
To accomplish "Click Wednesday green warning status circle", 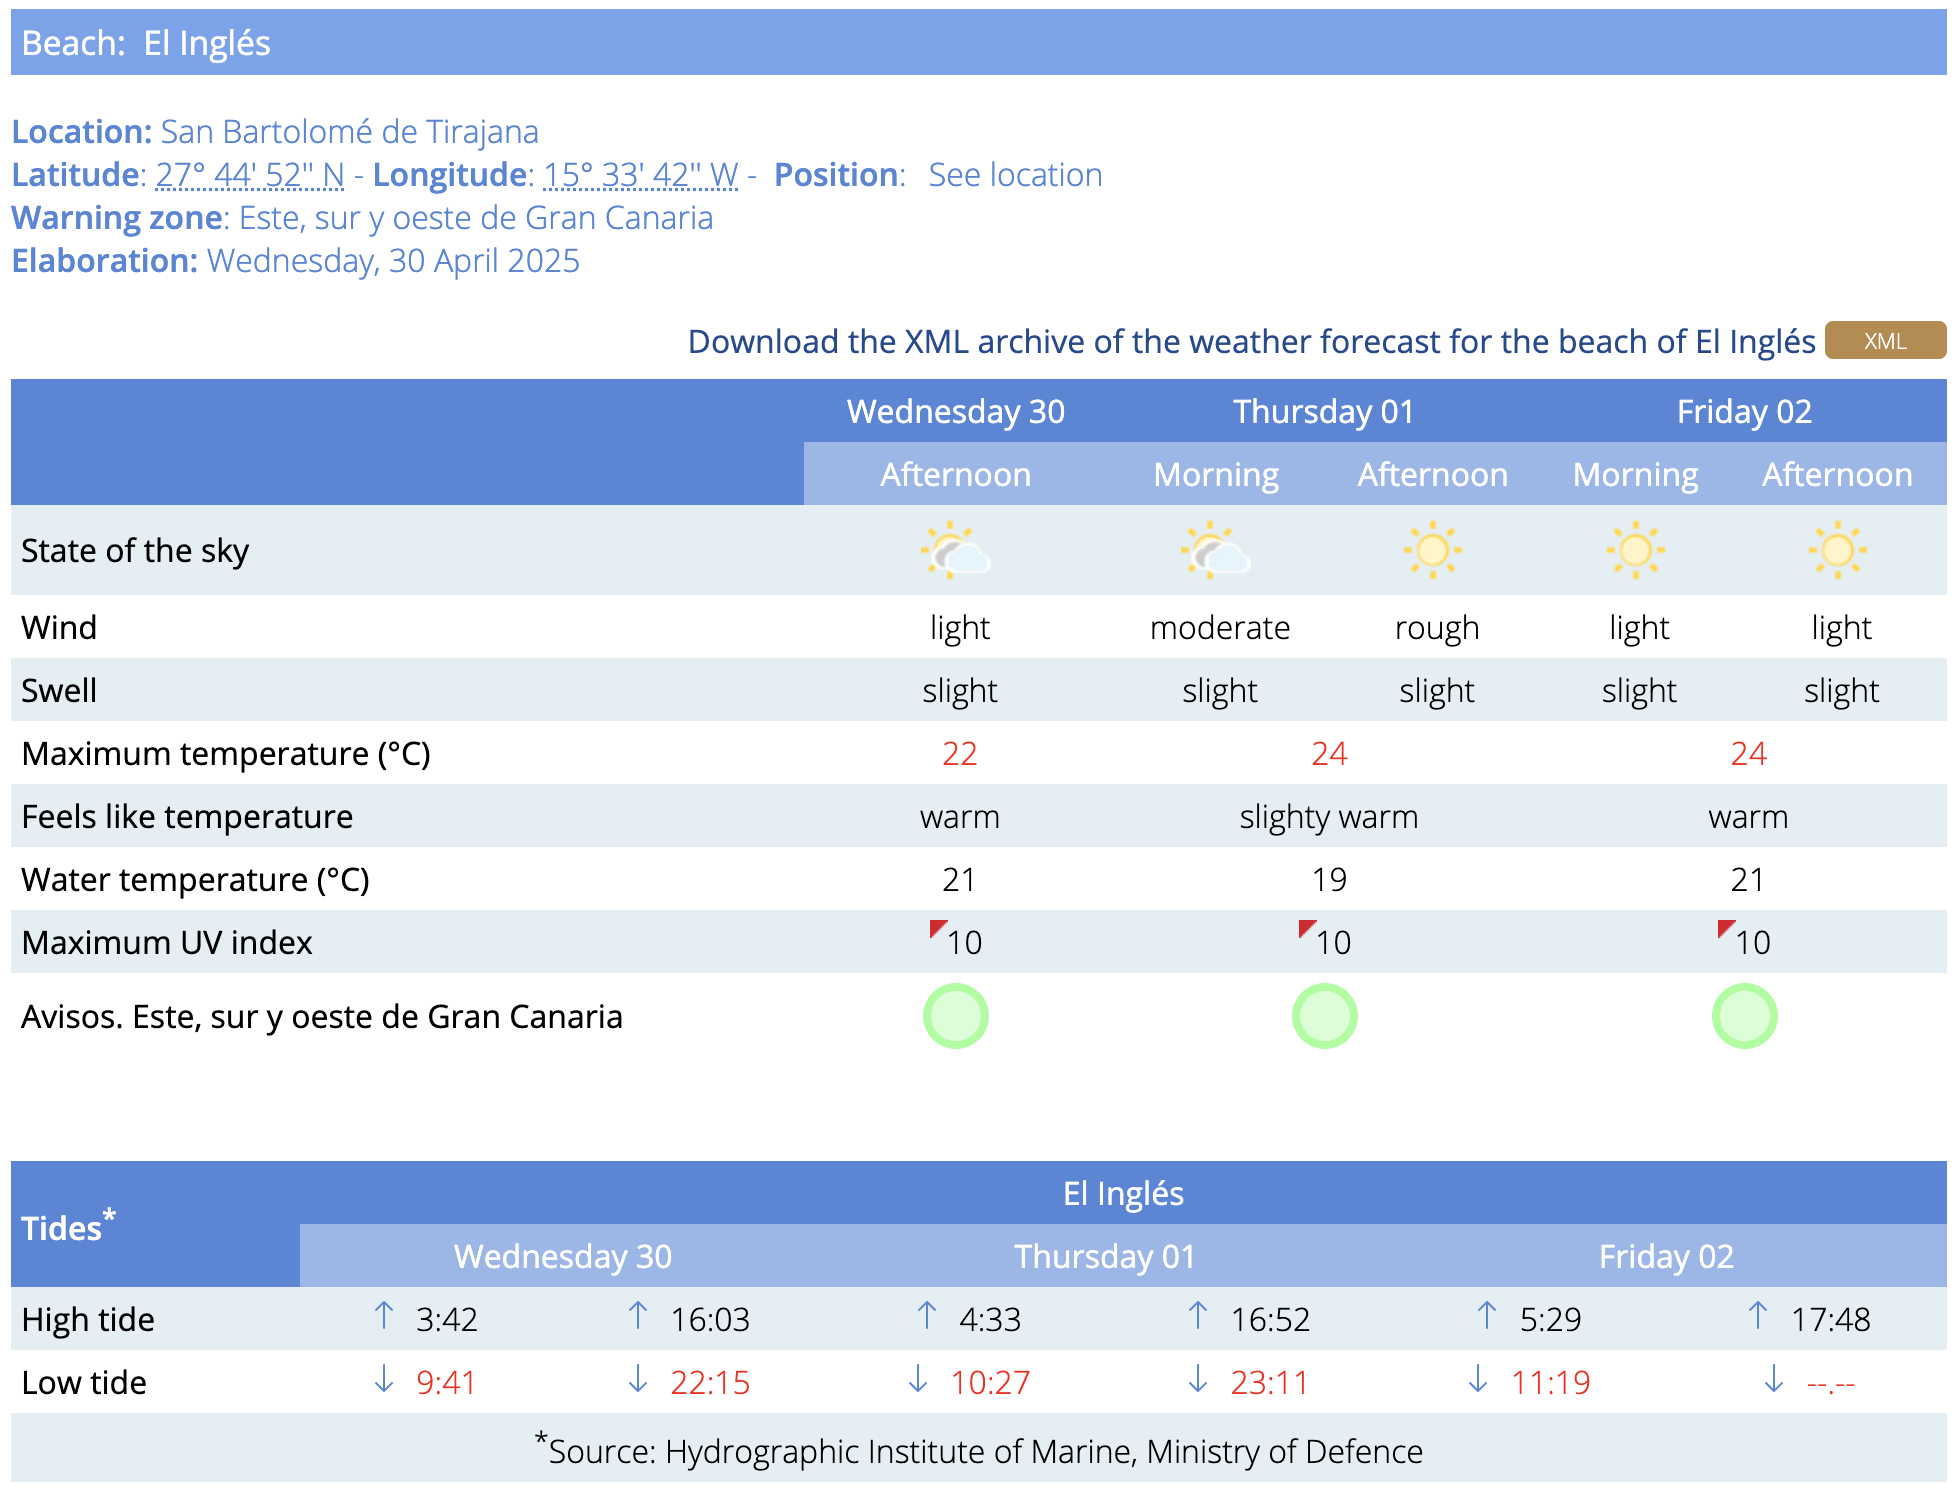I will point(955,1016).
